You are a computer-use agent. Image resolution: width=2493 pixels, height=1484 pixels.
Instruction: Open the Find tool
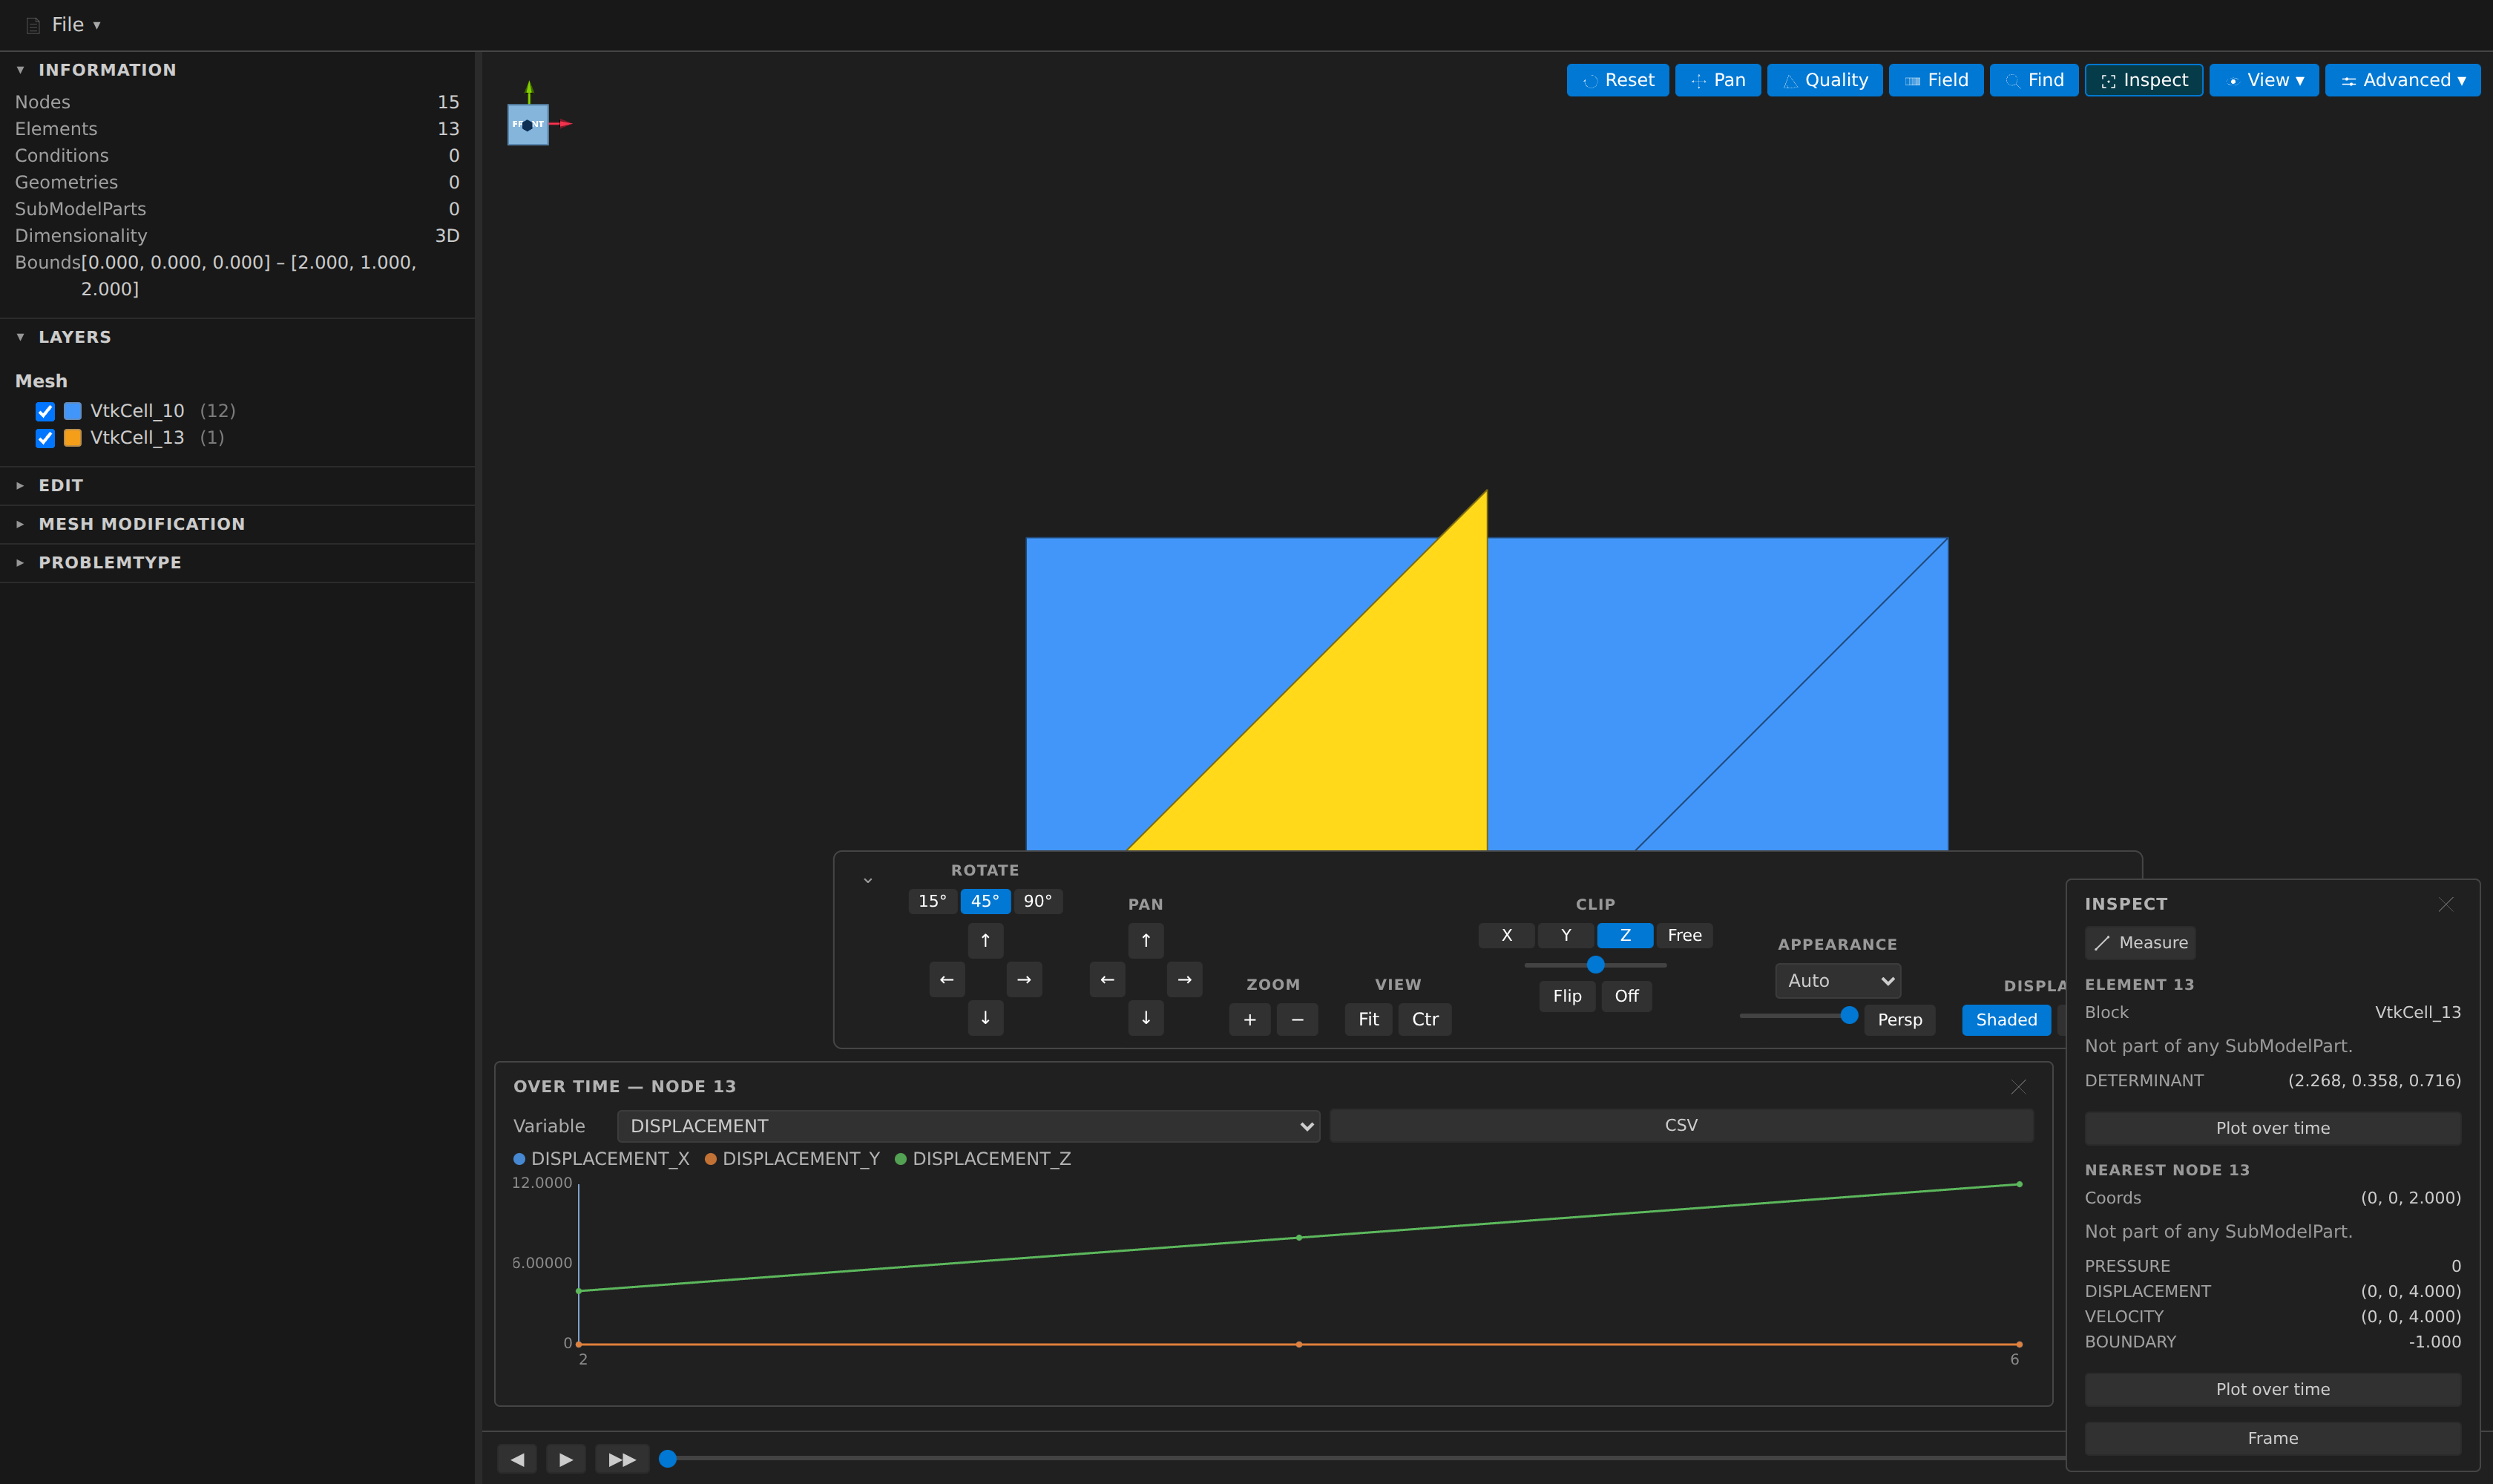(2033, 80)
